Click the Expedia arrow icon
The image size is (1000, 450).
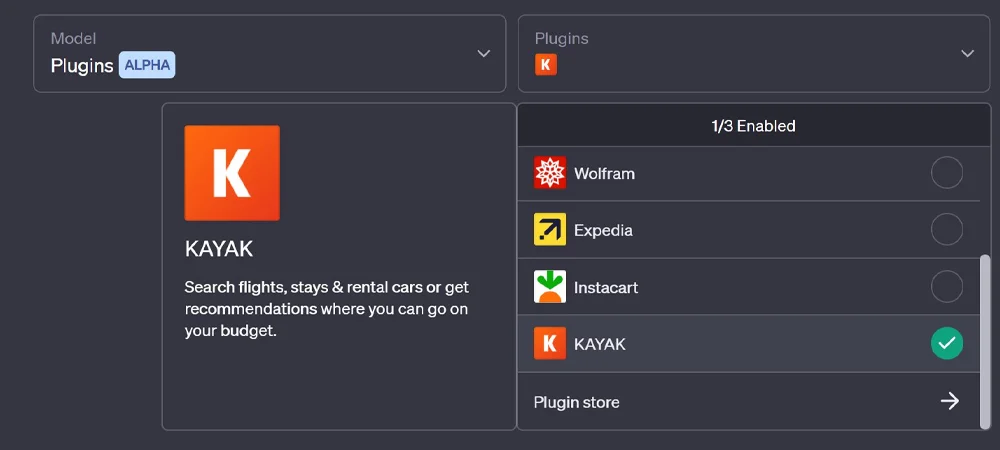pos(550,229)
